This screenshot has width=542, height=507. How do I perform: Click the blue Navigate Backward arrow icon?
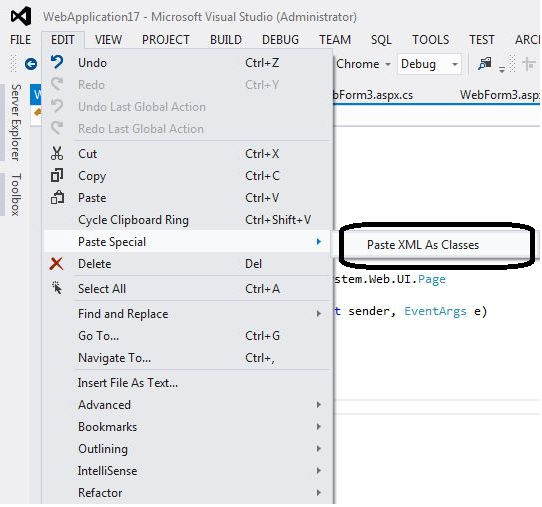click(x=31, y=64)
